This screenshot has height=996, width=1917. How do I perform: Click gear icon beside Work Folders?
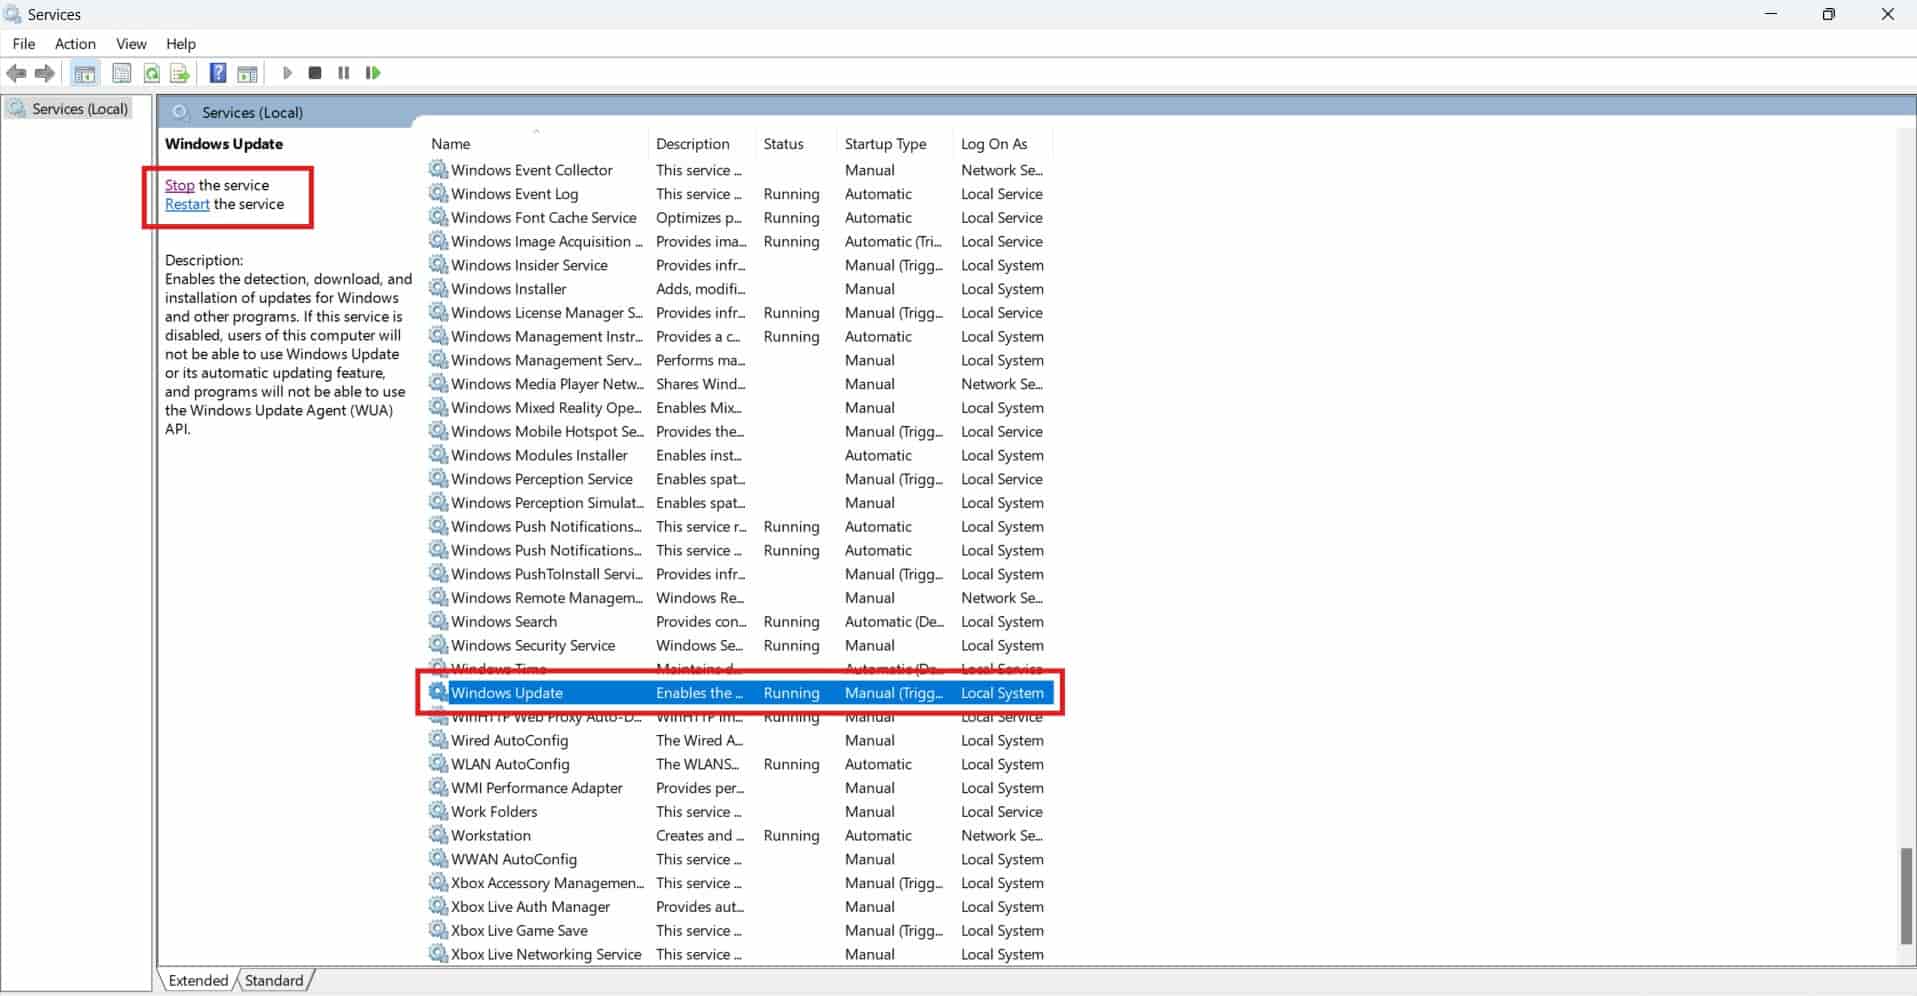click(x=438, y=811)
